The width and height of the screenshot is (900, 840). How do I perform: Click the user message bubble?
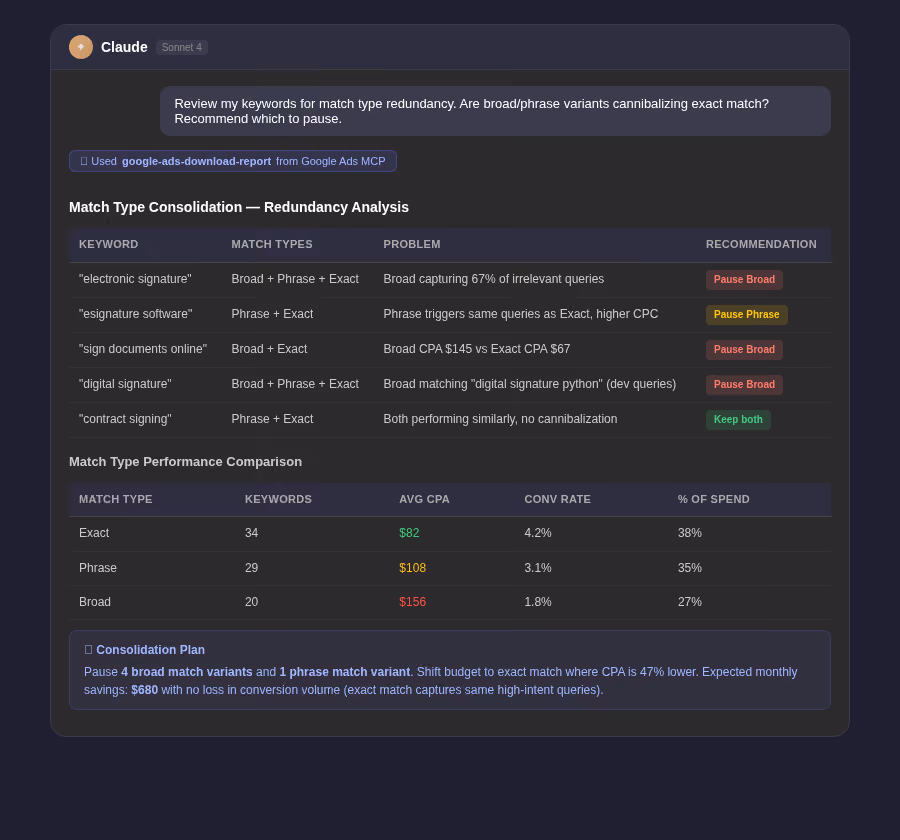pyautogui.click(x=495, y=111)
